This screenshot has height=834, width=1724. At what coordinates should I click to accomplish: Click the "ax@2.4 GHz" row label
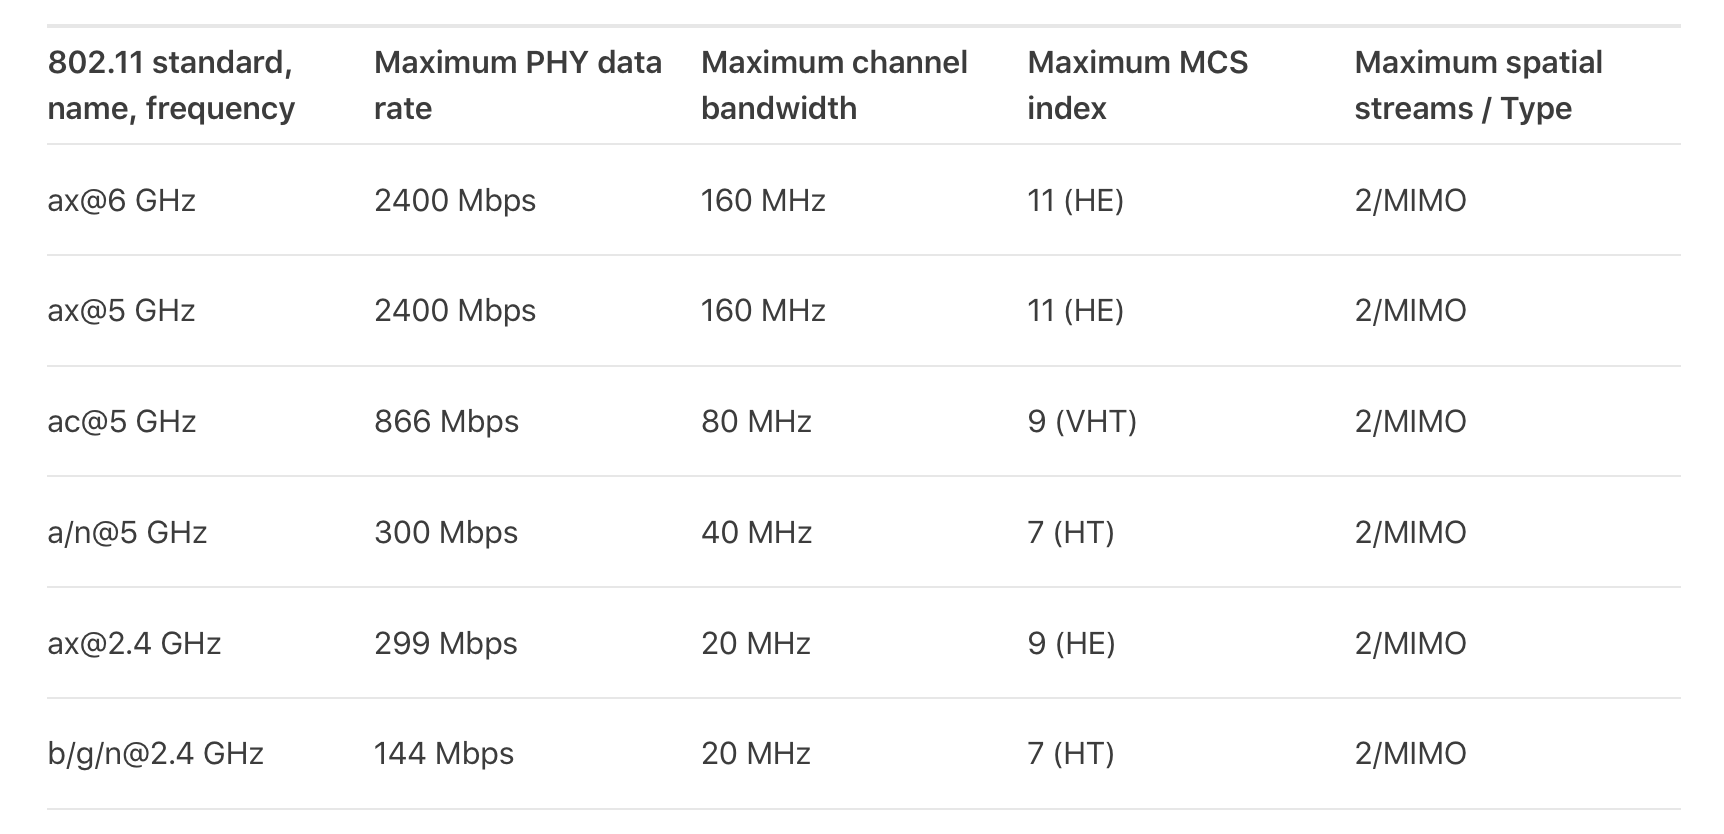click(134, 643)
